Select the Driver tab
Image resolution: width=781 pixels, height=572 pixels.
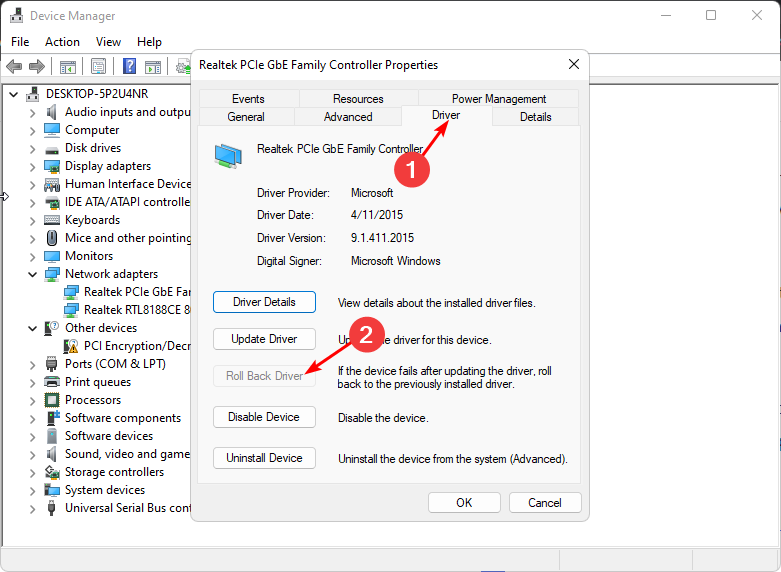(x=446, y=115)
